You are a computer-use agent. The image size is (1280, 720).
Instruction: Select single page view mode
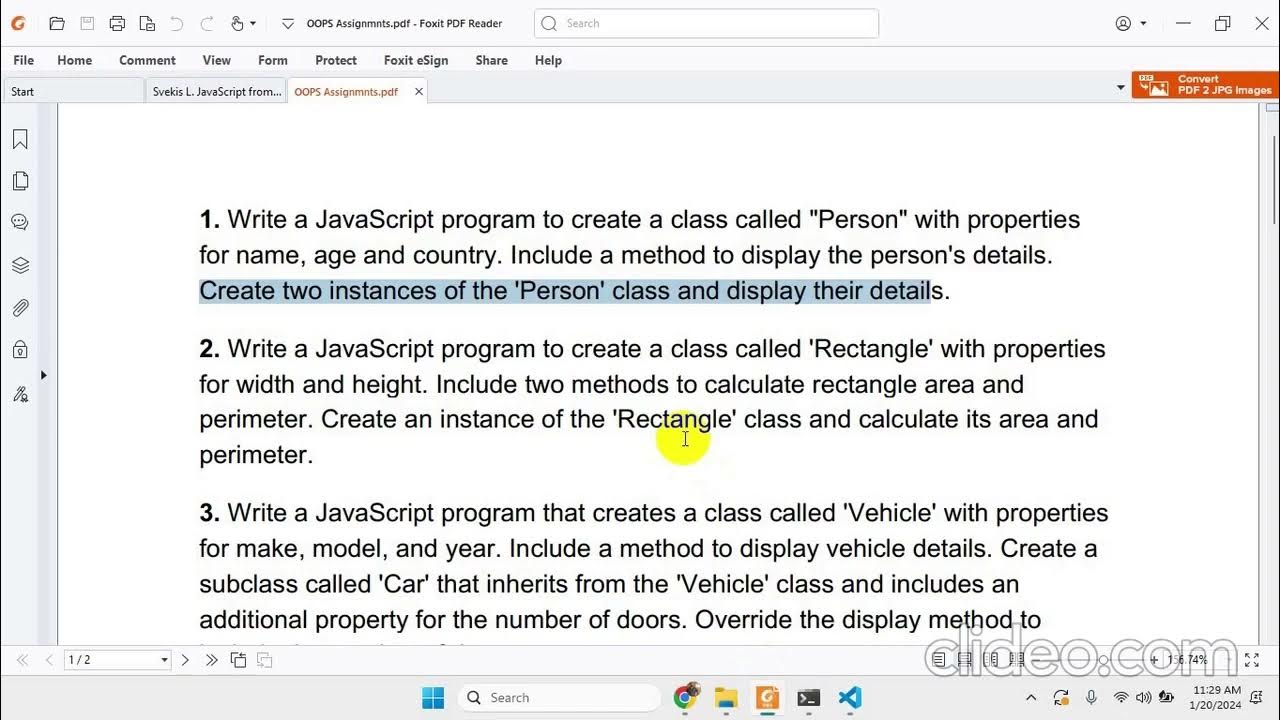[938, 660]
